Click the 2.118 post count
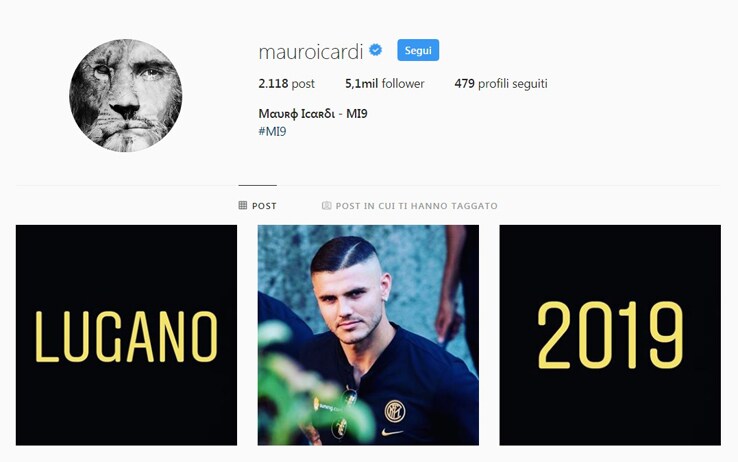 [x=286, y=84]
